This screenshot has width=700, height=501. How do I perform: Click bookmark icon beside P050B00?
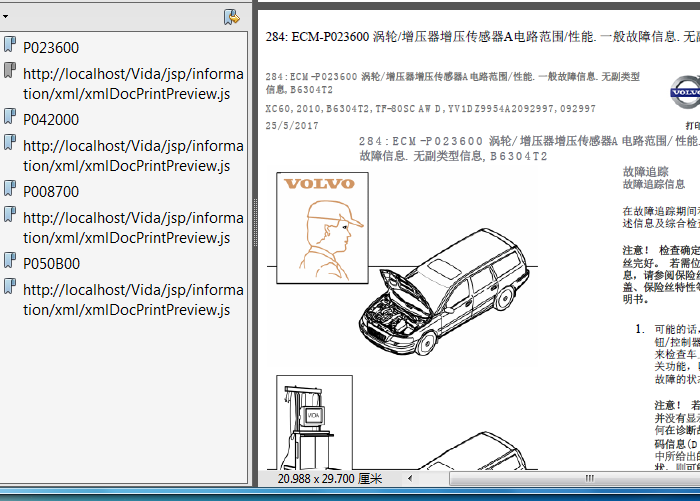10,260
